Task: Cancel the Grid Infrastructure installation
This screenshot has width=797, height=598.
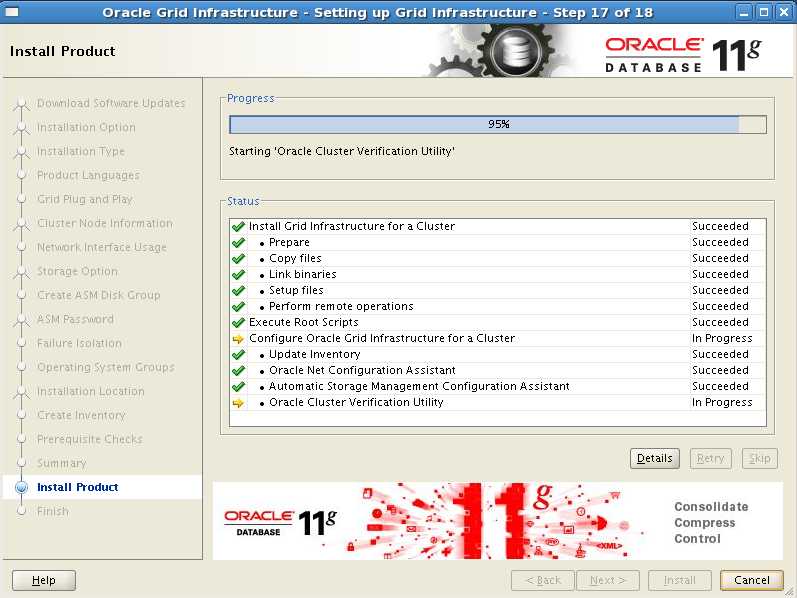Action: pos(752,580)
